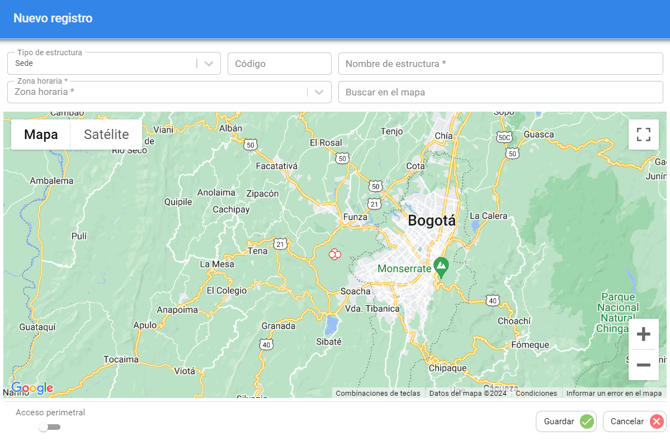Image resolution: width=670 pixels, height=441 pixels.
Task: Click the Buscar en el mapa field
Action: [500, 92]
